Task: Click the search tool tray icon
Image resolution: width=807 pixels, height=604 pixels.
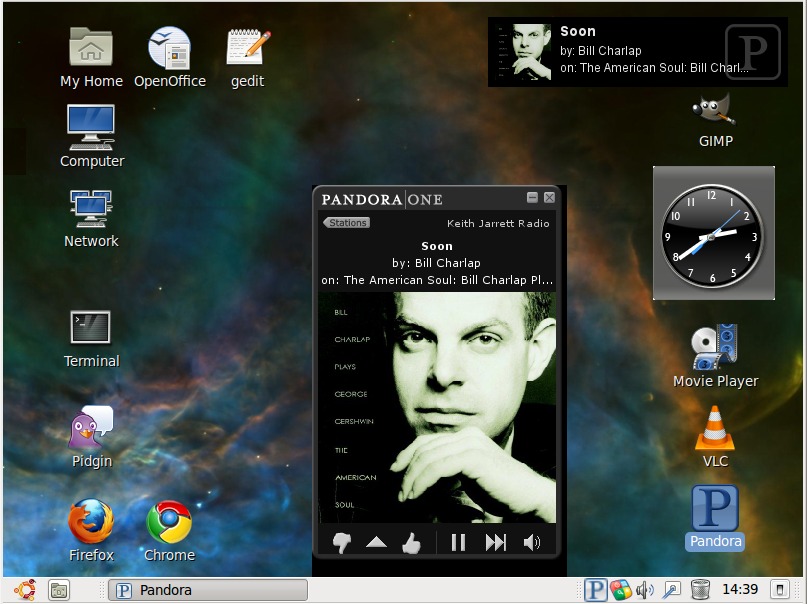Action: (x=672, y=590)
